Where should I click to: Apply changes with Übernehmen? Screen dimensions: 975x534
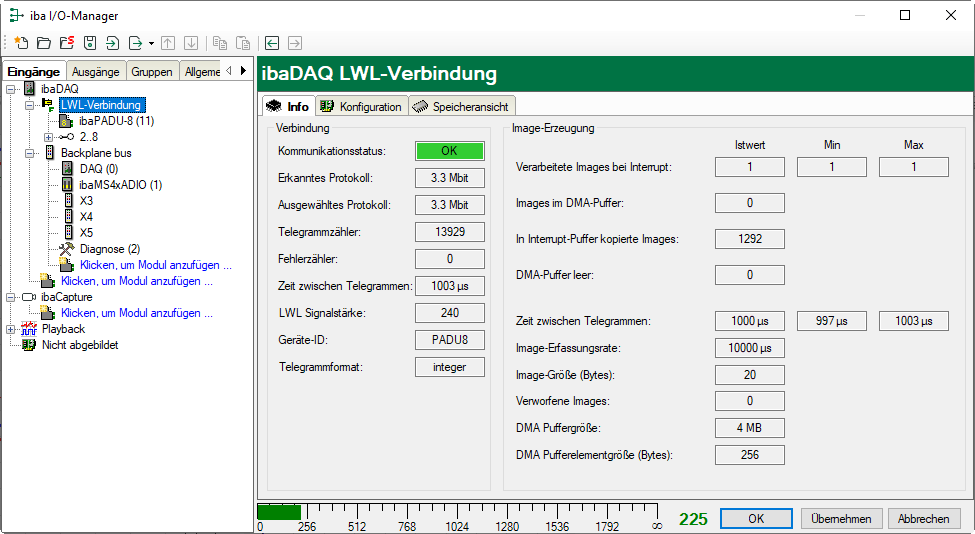[841, 518]
